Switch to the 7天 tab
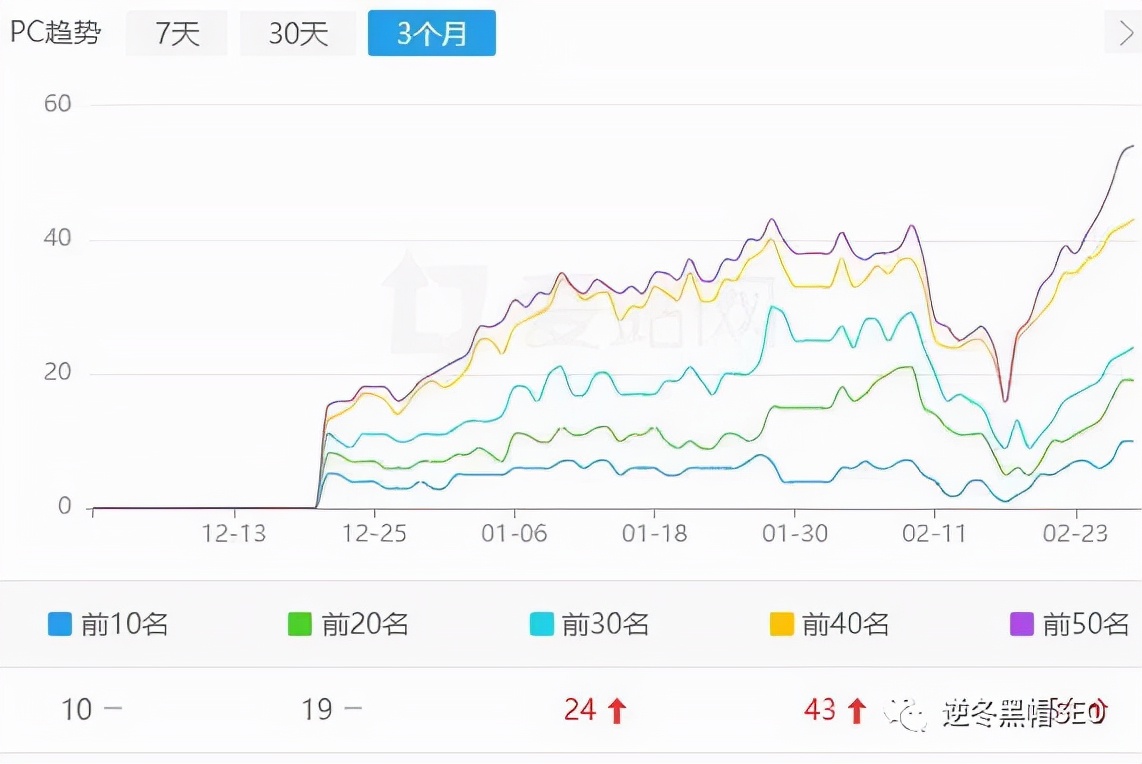This screenshot has width=1142, height=764. 177,33
